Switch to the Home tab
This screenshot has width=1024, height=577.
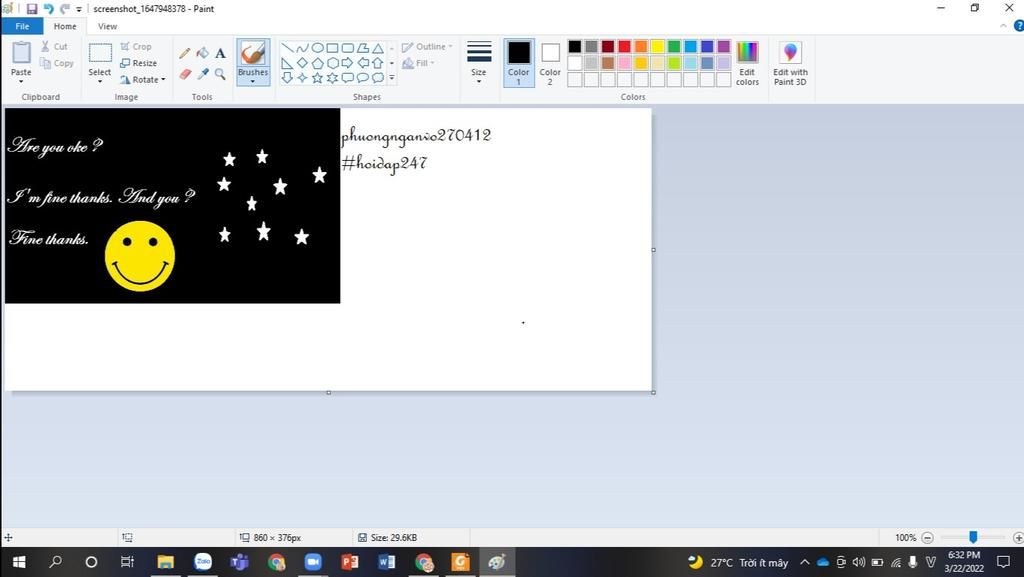coord(65,26)
